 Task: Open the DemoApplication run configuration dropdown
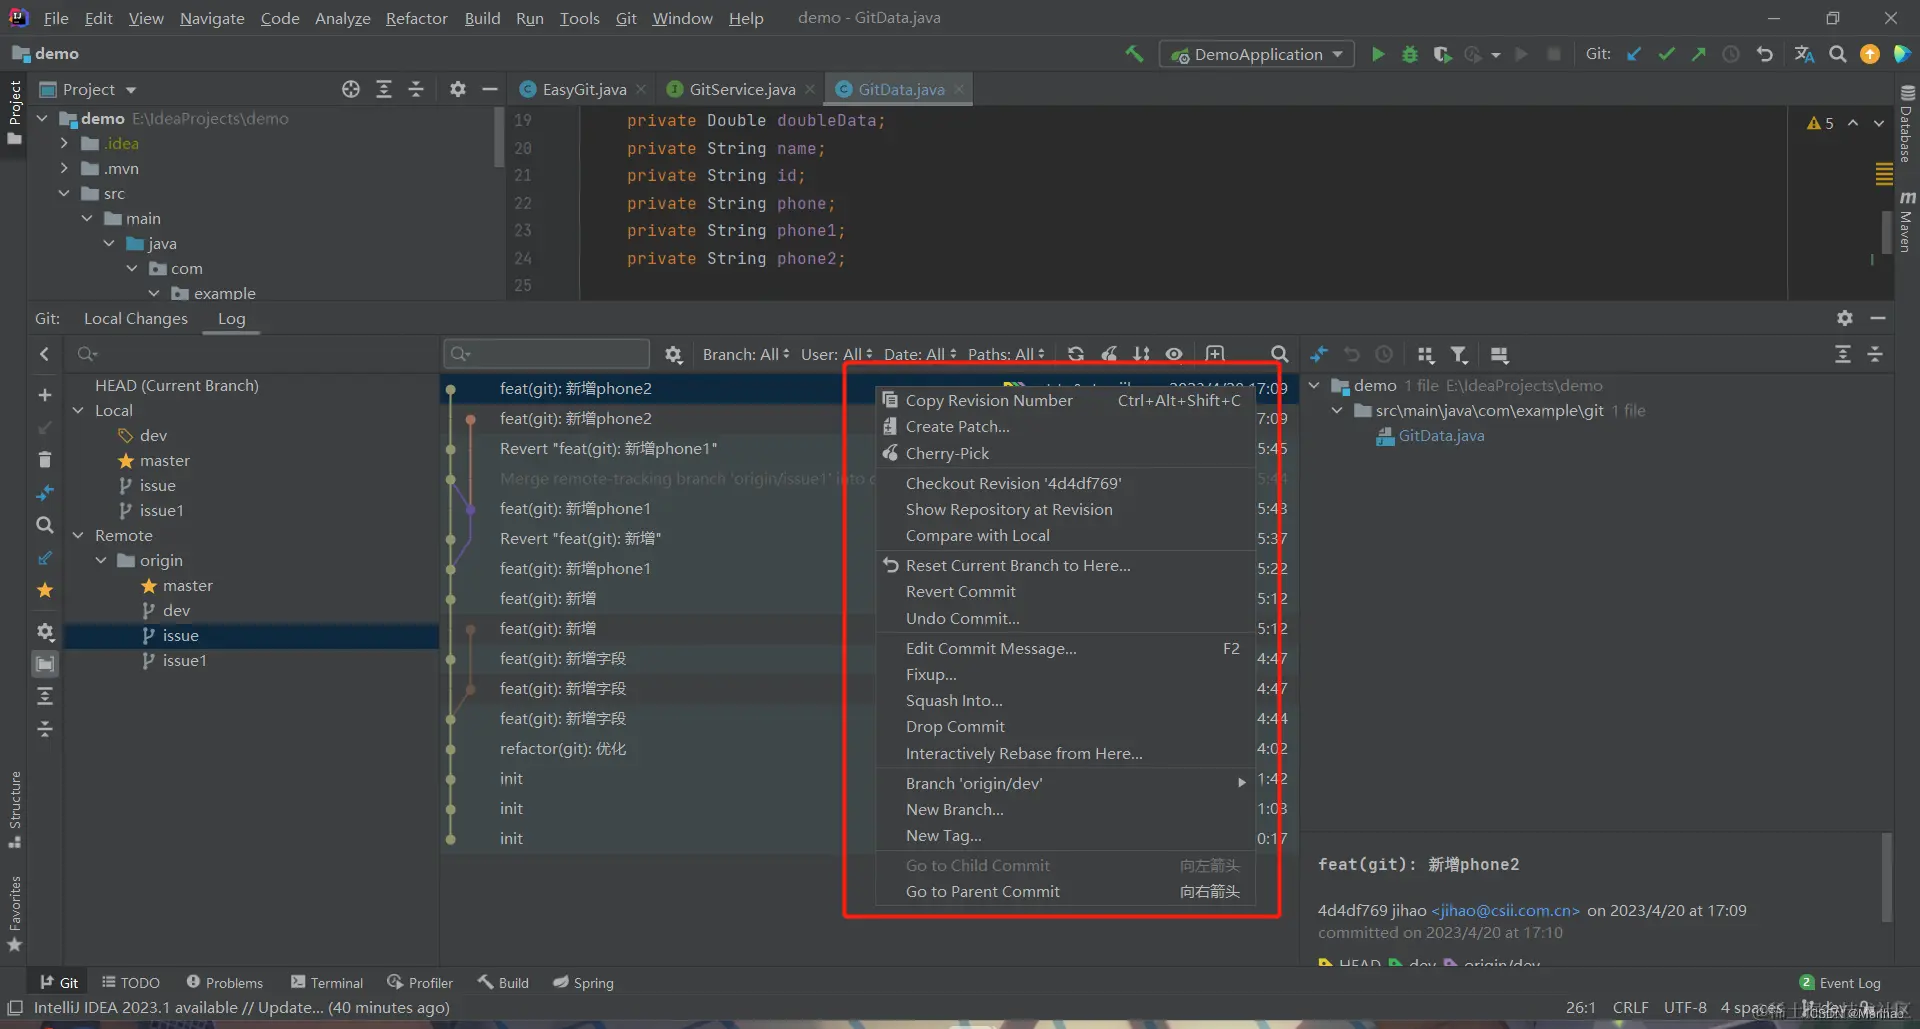[x=1257, y=54]
